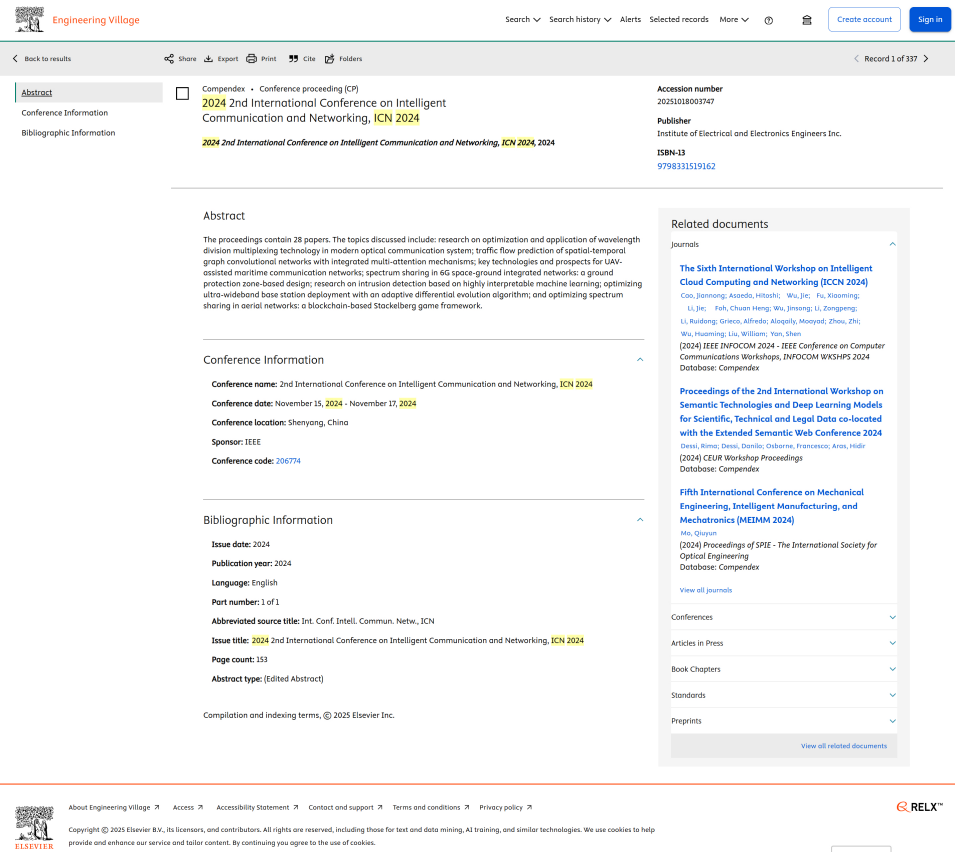This screenshot has height=852, width=955.
Task: Open the Search dropdown menu
Action: pyautogui.click(x=523, y=19)
